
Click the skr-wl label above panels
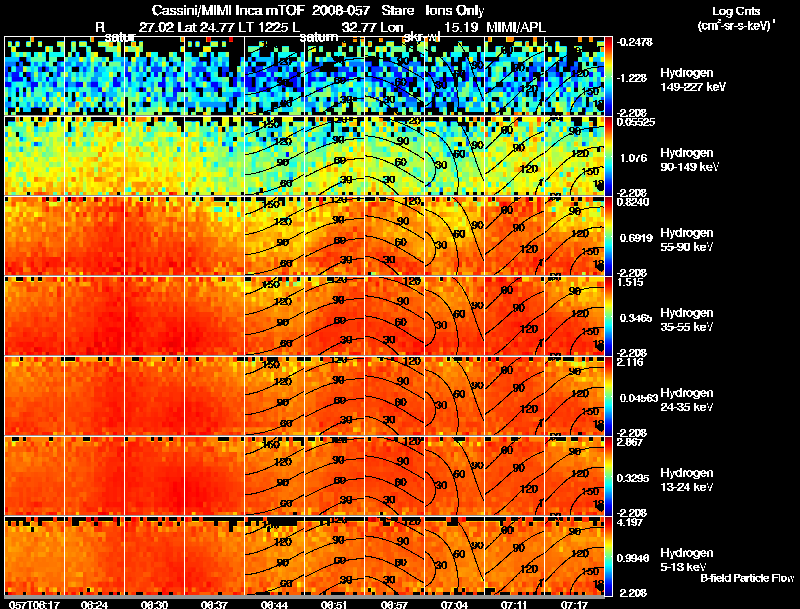(421, 38)
